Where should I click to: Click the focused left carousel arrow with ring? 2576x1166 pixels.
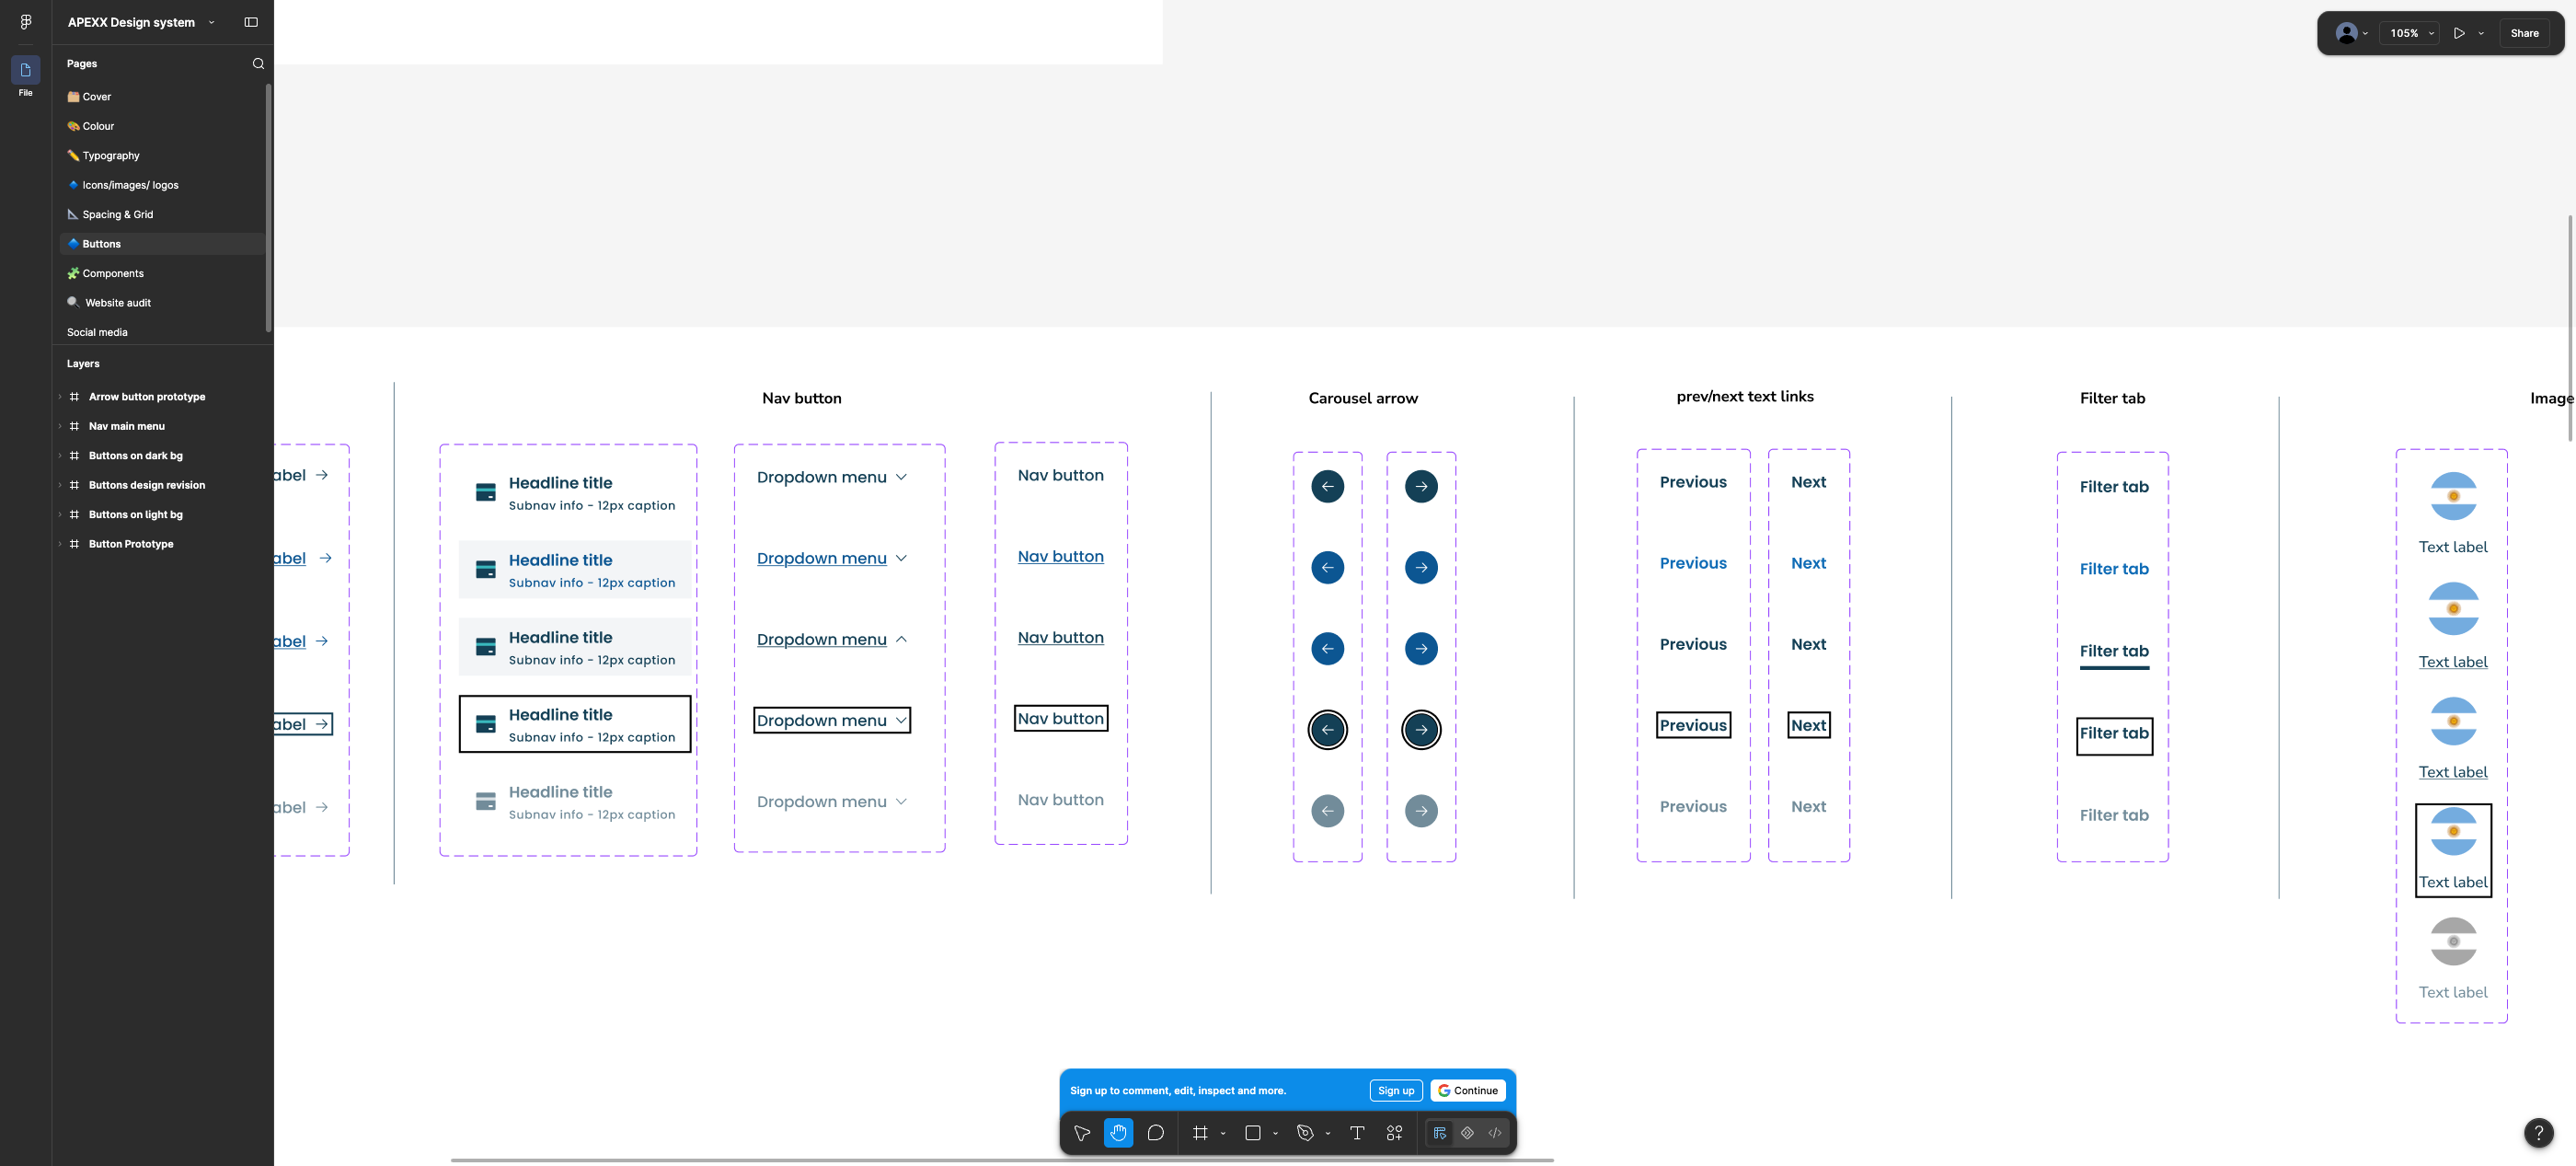(1327, 730)
